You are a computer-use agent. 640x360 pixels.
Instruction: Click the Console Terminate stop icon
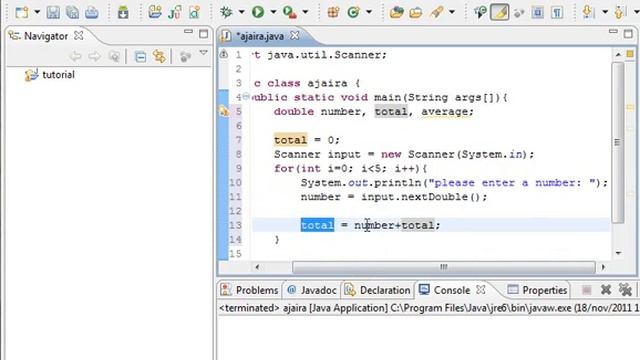click(587, 290)
